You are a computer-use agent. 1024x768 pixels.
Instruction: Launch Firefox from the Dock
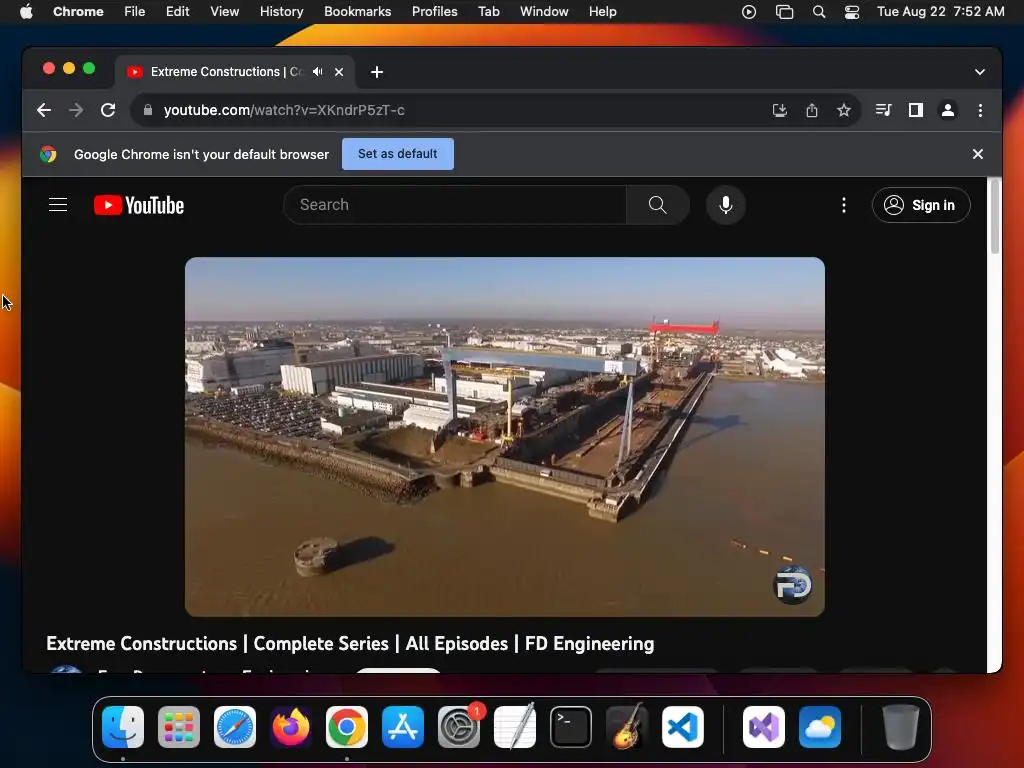click(x=291, y=727)
